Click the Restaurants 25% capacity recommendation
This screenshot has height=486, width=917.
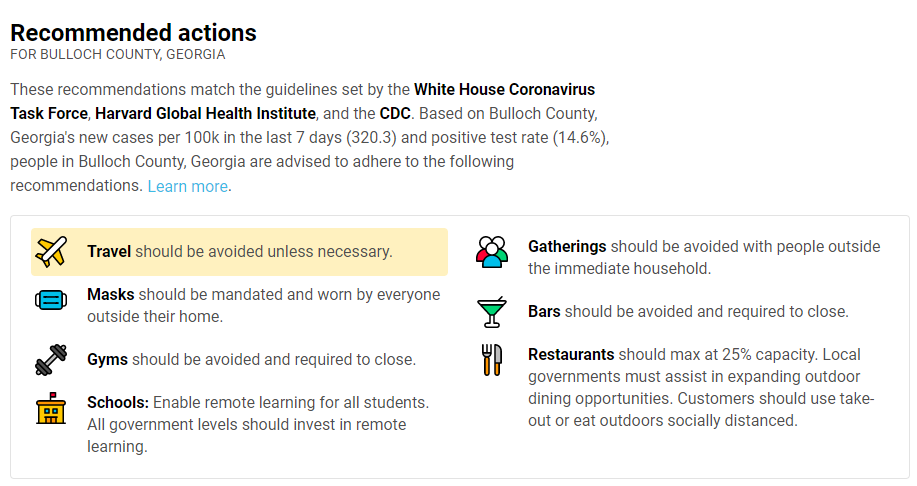pyautogui.click(x=701, y=387)
